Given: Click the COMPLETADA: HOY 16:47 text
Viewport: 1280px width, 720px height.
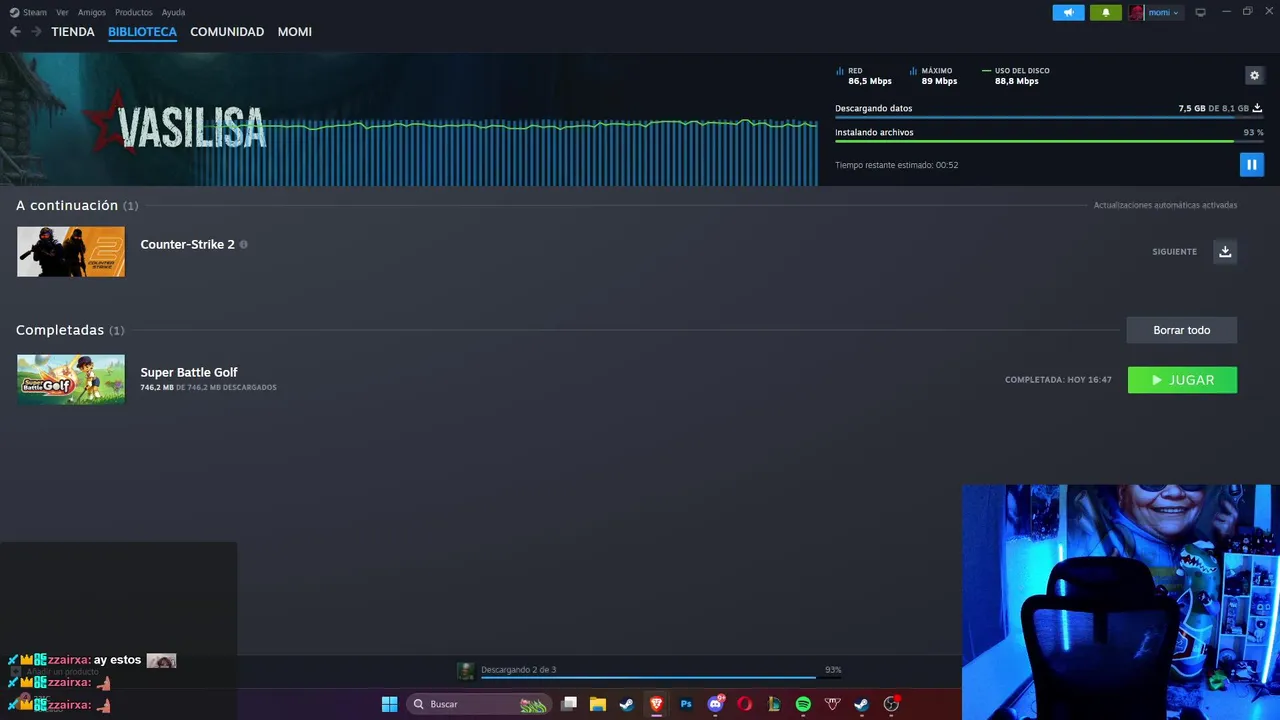Looking at the screenshot, I should [x=1058, y=380].
